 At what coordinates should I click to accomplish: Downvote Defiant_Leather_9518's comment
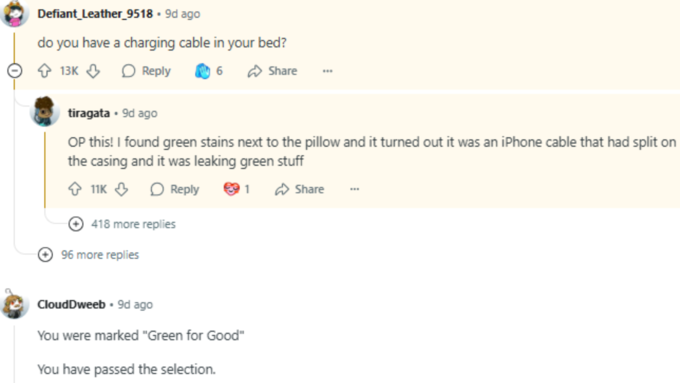tap(93, 71)
